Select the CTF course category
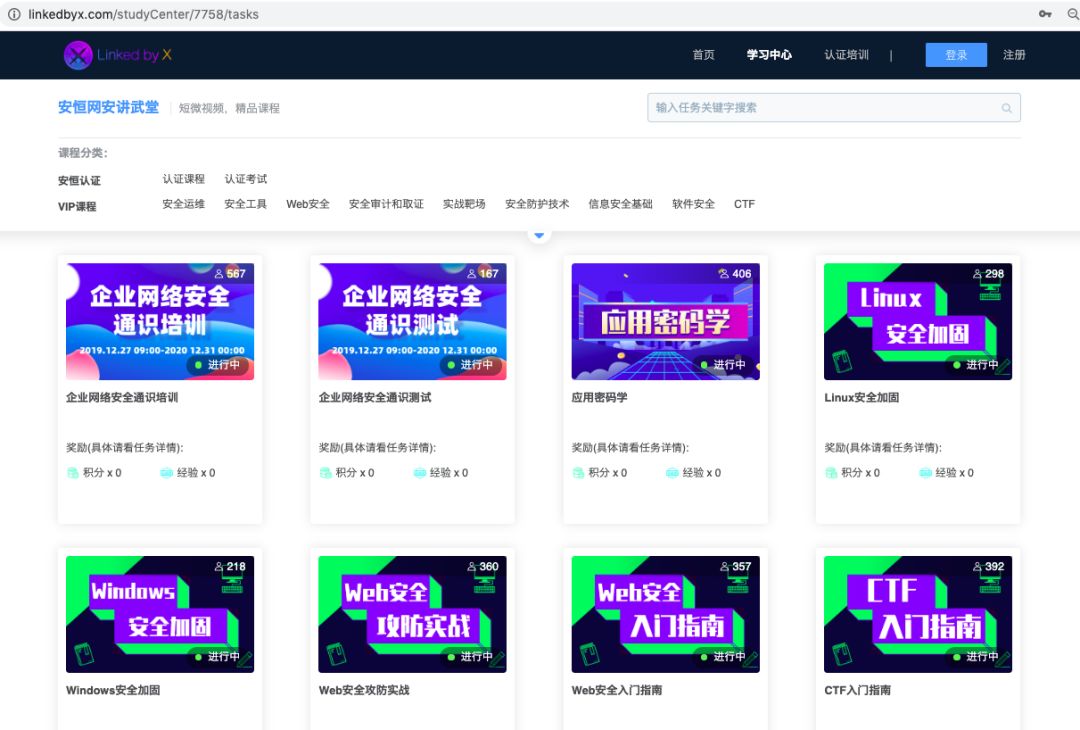Image resolution: width=1080 pixels, height=730 pixels. (744, 204)
